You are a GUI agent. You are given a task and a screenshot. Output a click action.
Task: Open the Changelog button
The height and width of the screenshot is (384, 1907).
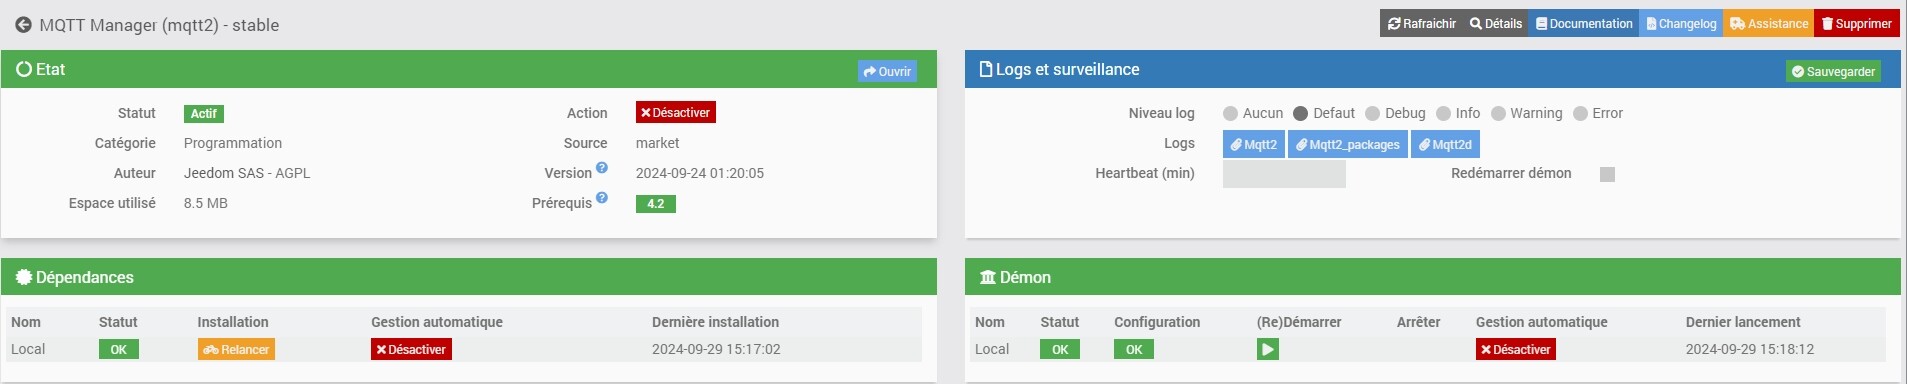pos(1681,24)
